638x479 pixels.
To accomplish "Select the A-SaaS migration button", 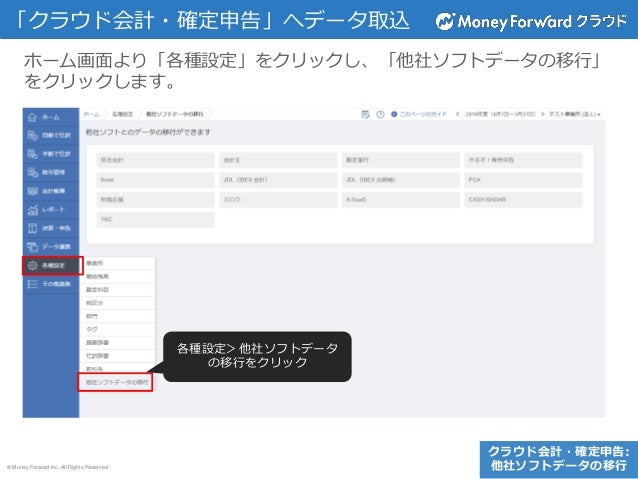I will click(x=401, y=200).
